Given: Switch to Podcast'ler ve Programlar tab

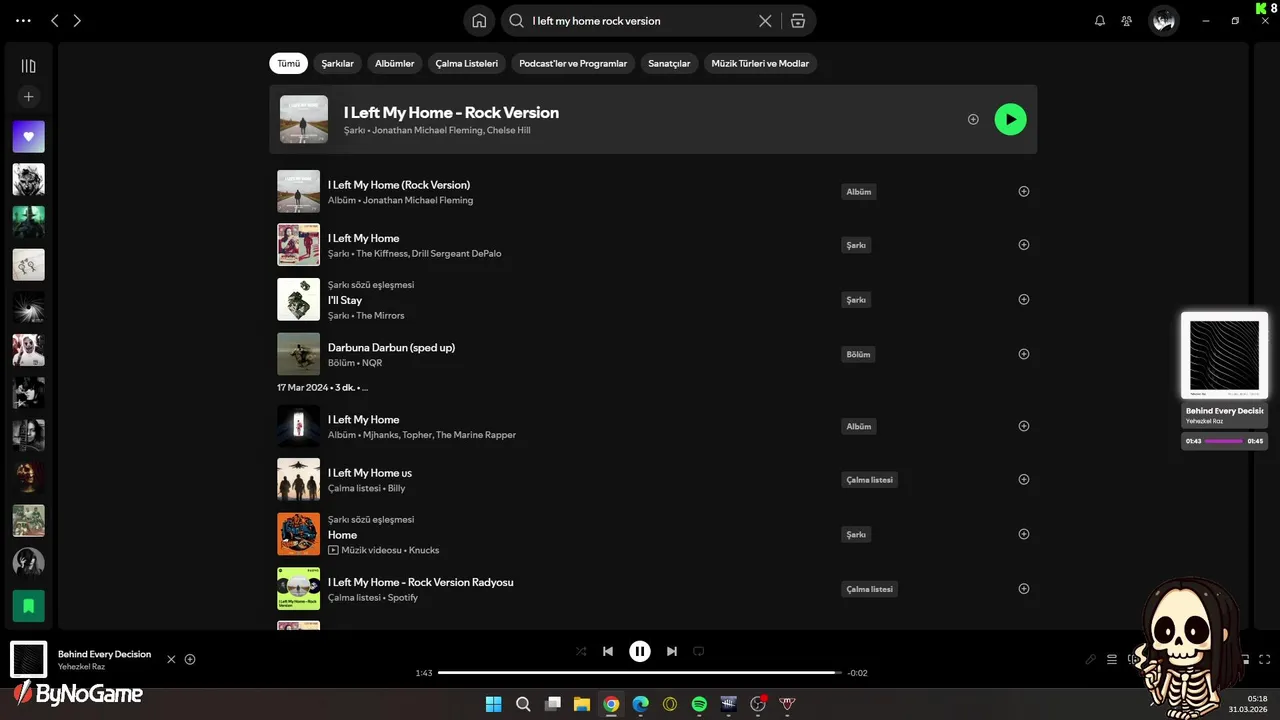Looking at the screenshot, I should pyautogui.click(x=573, y=63).
